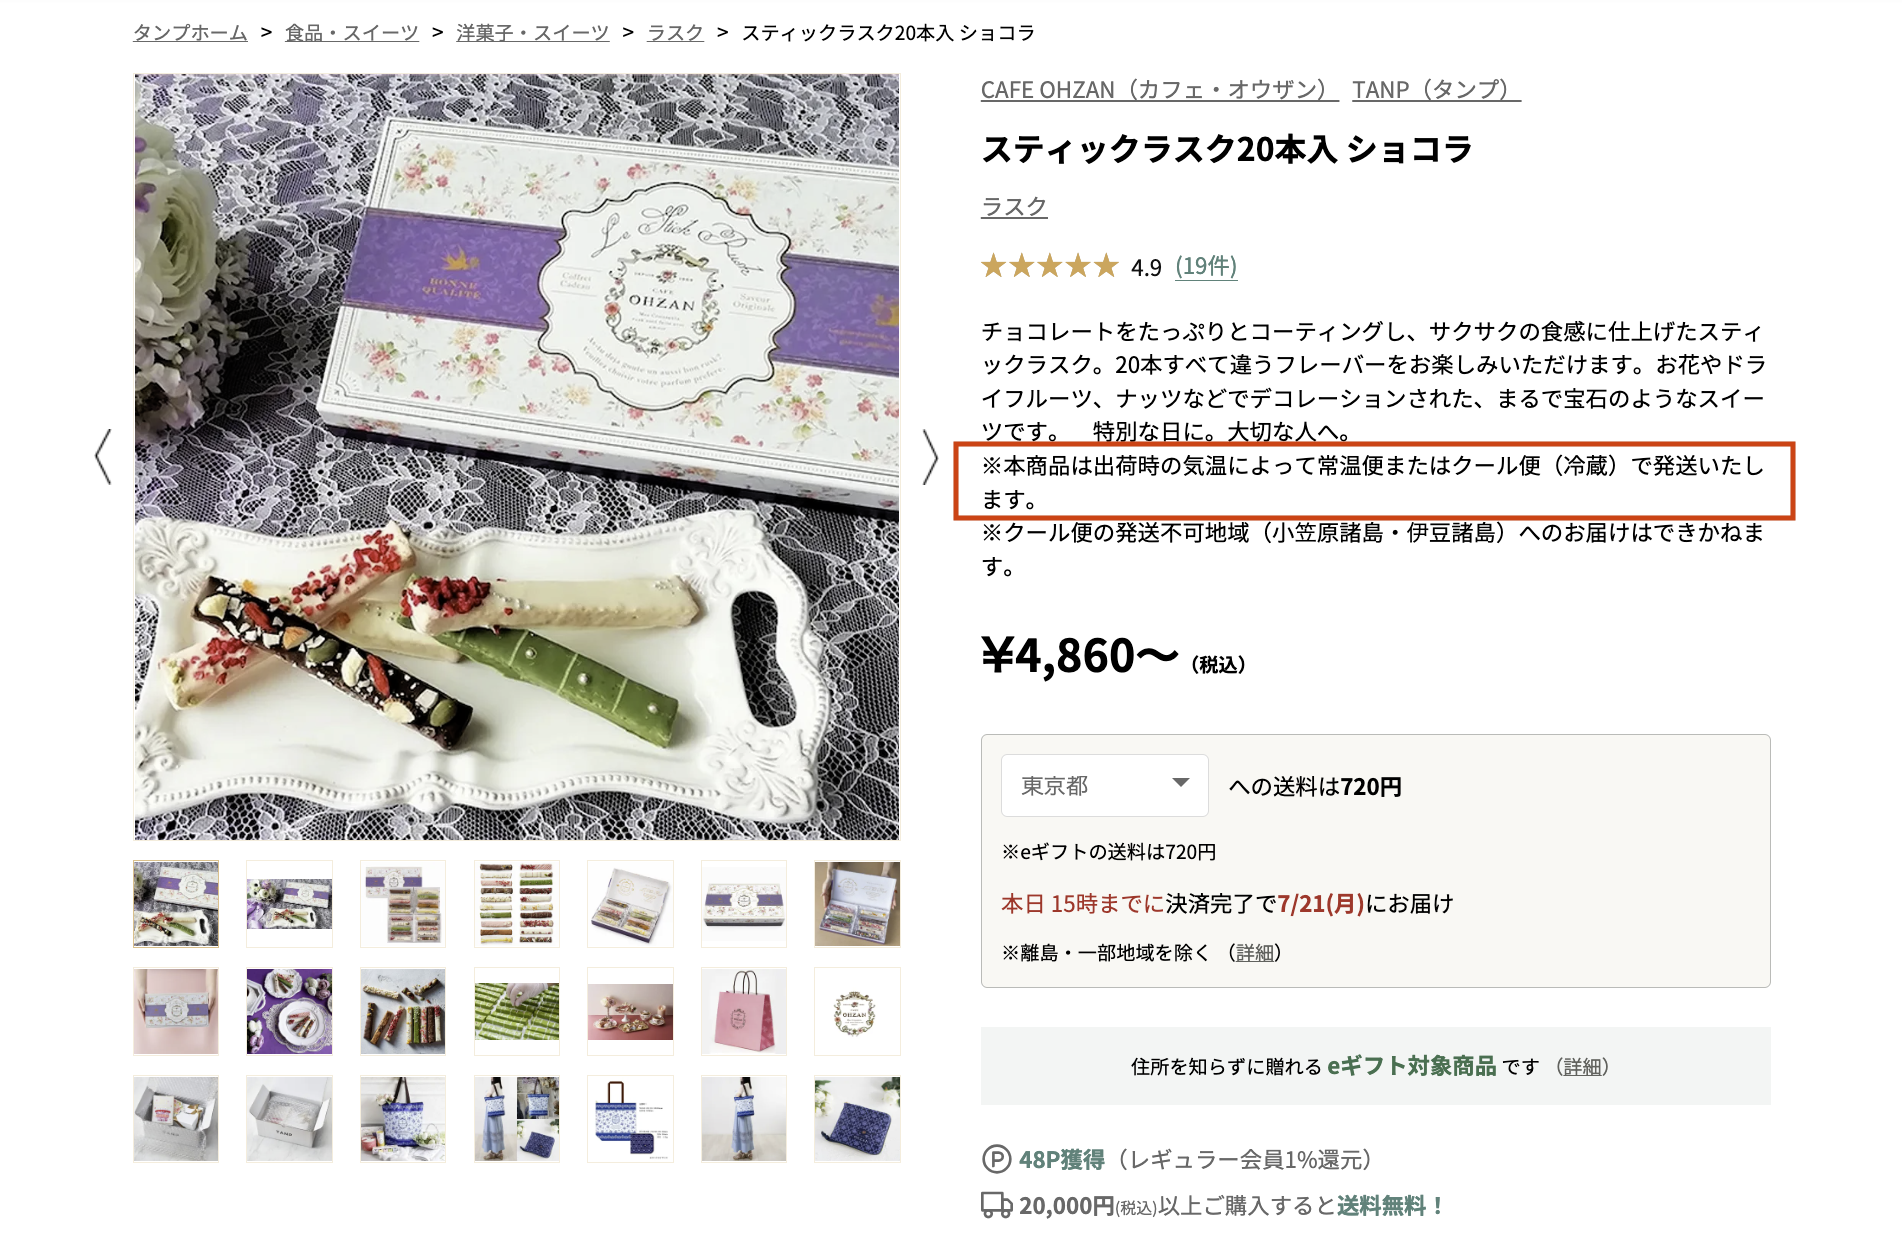Select the blue wallet pouch thumbnail

pyautogui.click(x=857, y=1119)
